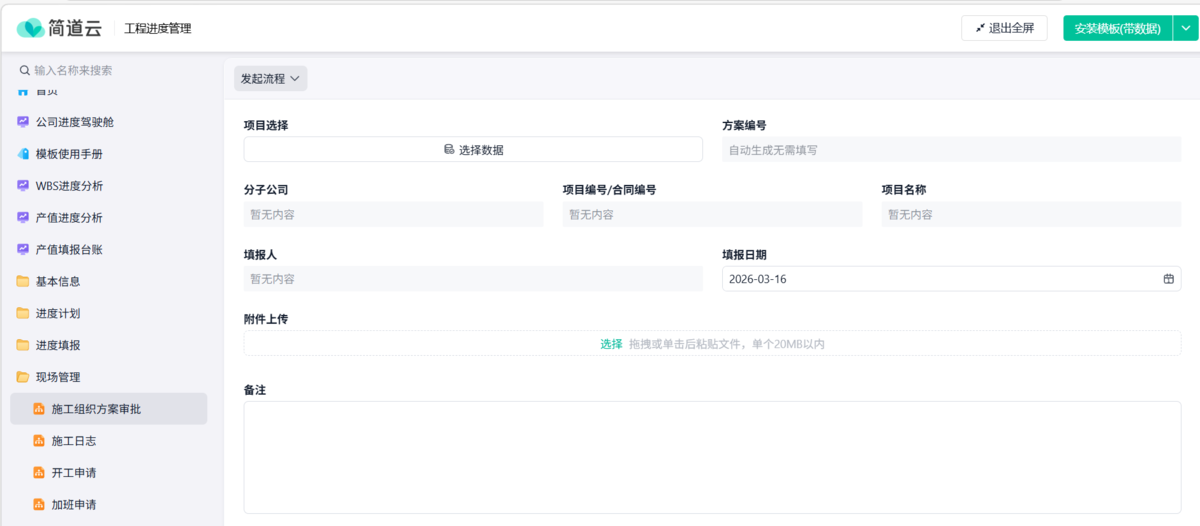Click the 选择 link in 附件上传
This screenshot has width=1200, height=526.
coord(611,344)
